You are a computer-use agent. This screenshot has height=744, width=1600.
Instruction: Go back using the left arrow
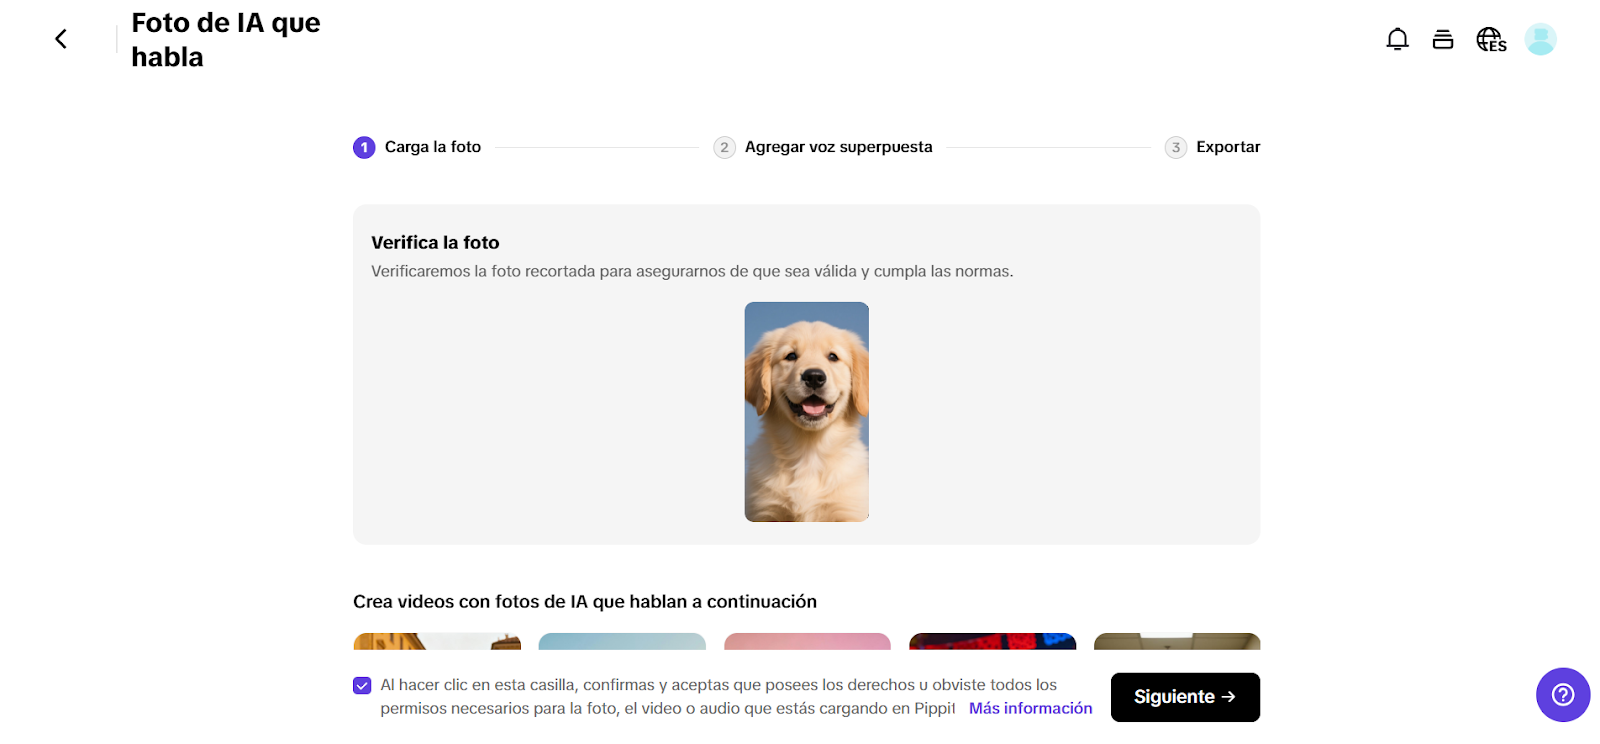[x=61, y=39]
